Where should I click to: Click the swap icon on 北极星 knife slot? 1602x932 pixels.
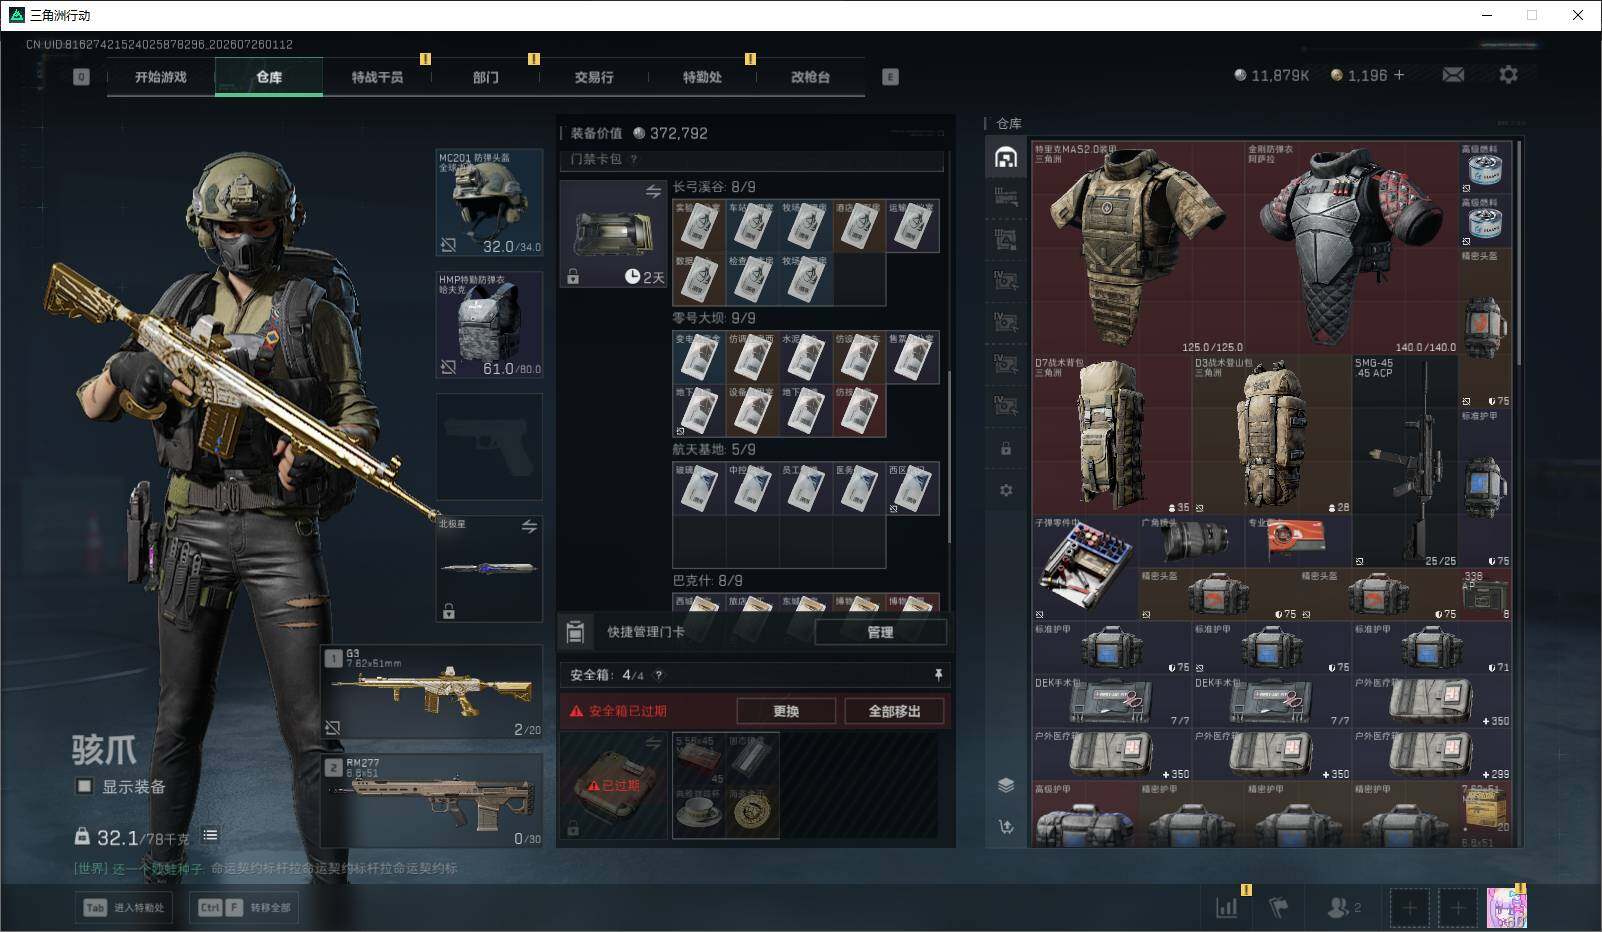point(529,526)
